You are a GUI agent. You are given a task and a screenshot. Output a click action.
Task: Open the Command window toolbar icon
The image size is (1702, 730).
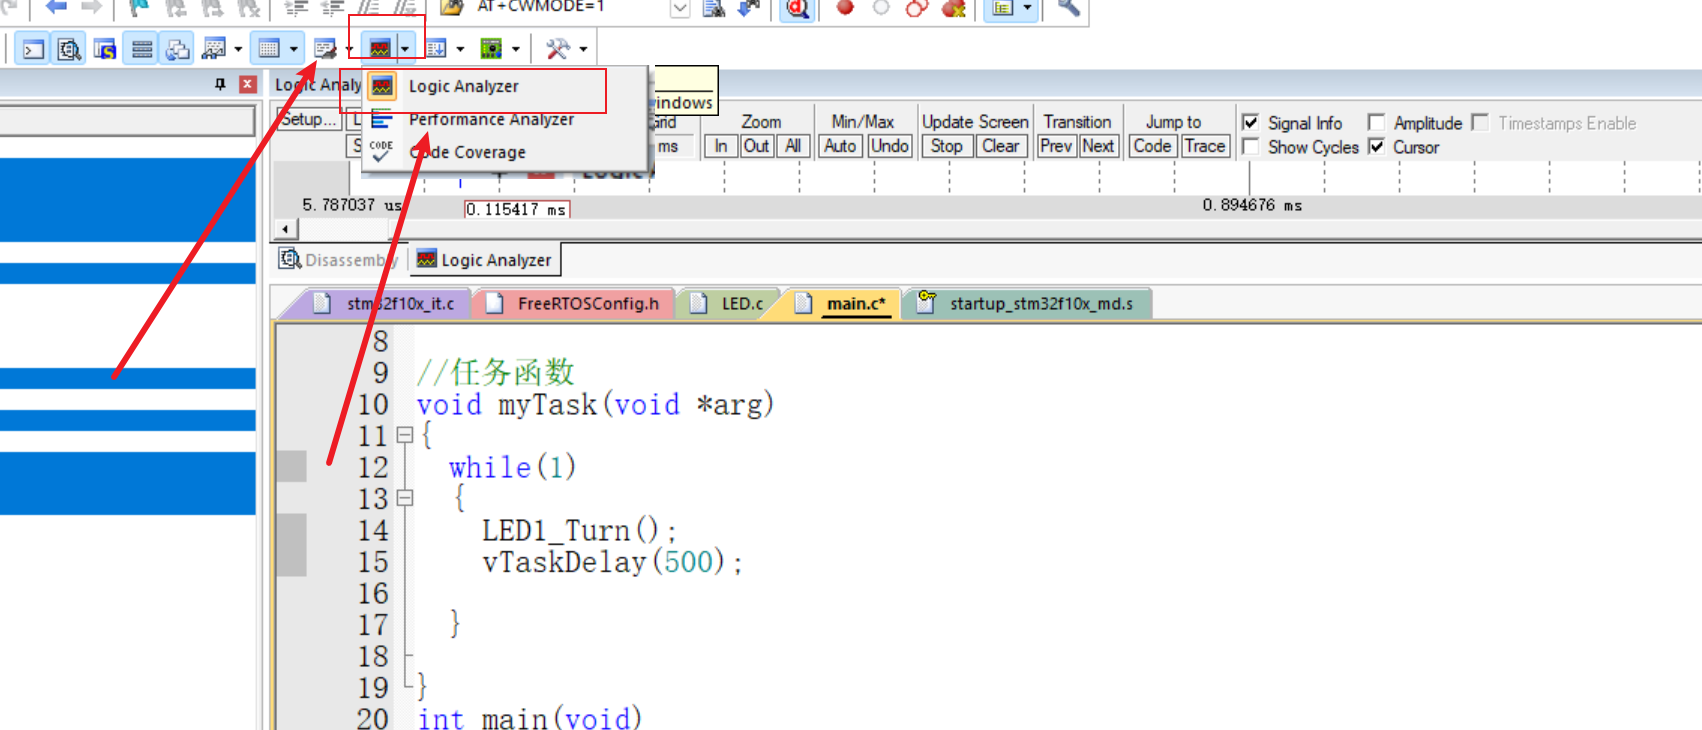pos(34,49)
